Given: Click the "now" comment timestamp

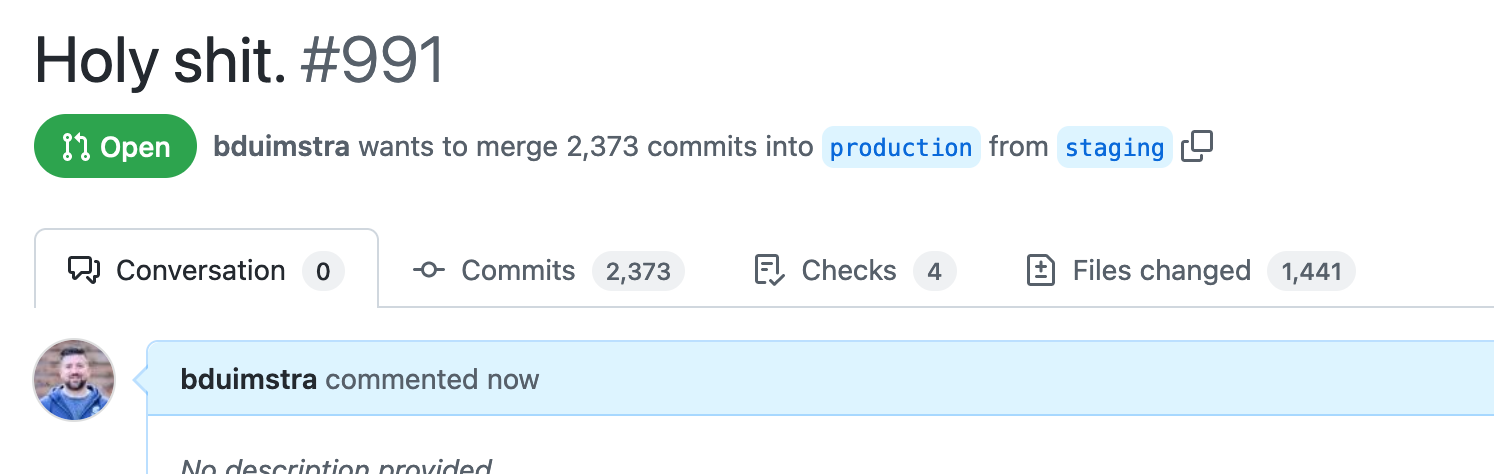Looking at the screenshot, I should point(513,379).
